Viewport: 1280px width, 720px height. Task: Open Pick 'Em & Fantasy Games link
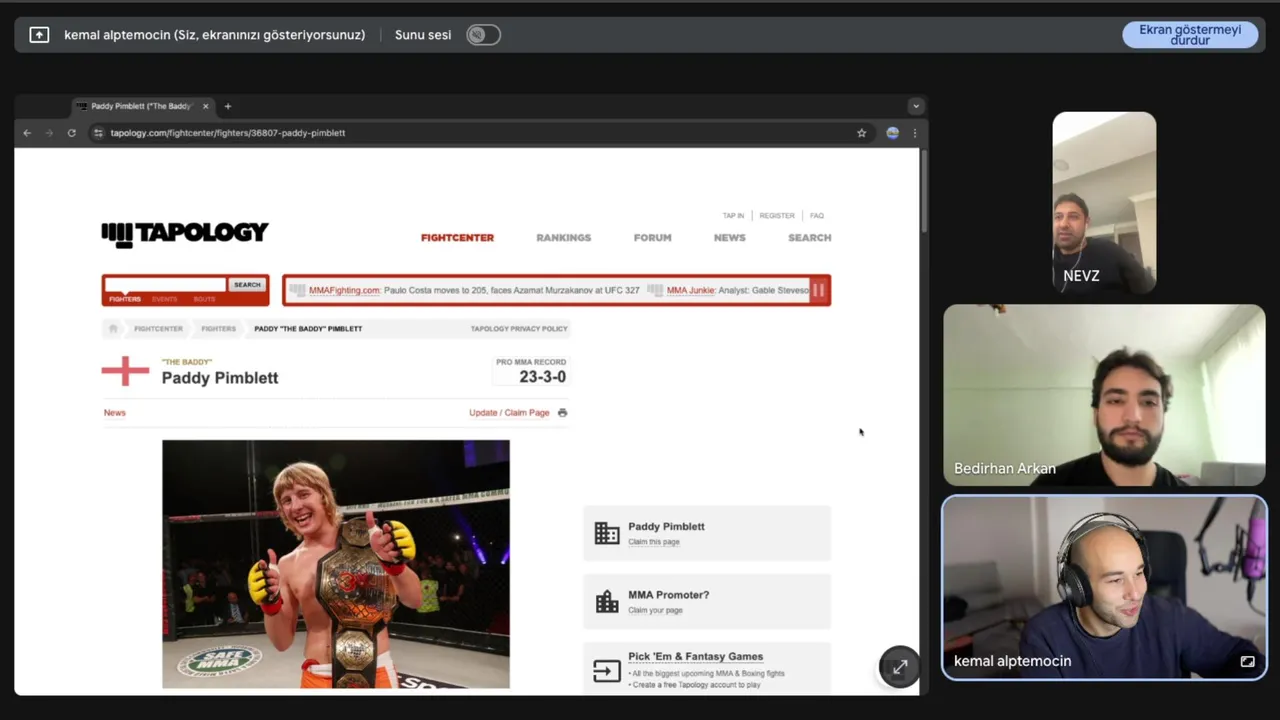coord(696,657)
